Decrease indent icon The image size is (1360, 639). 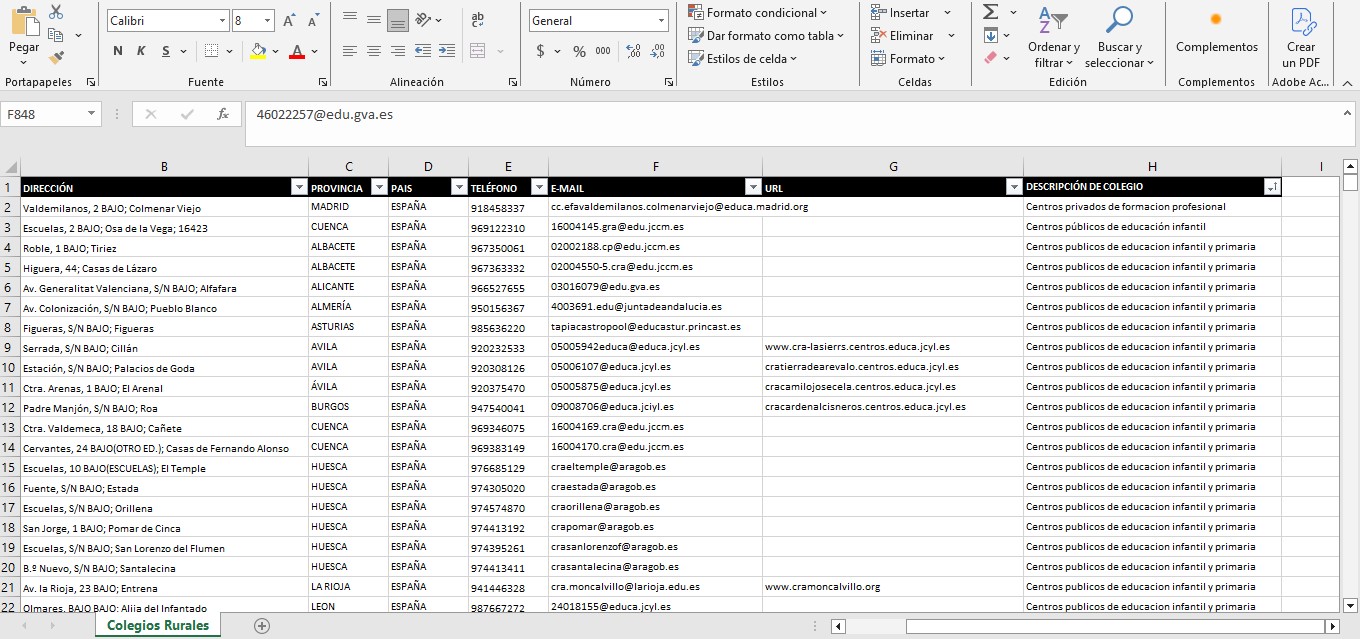[423, 51]
